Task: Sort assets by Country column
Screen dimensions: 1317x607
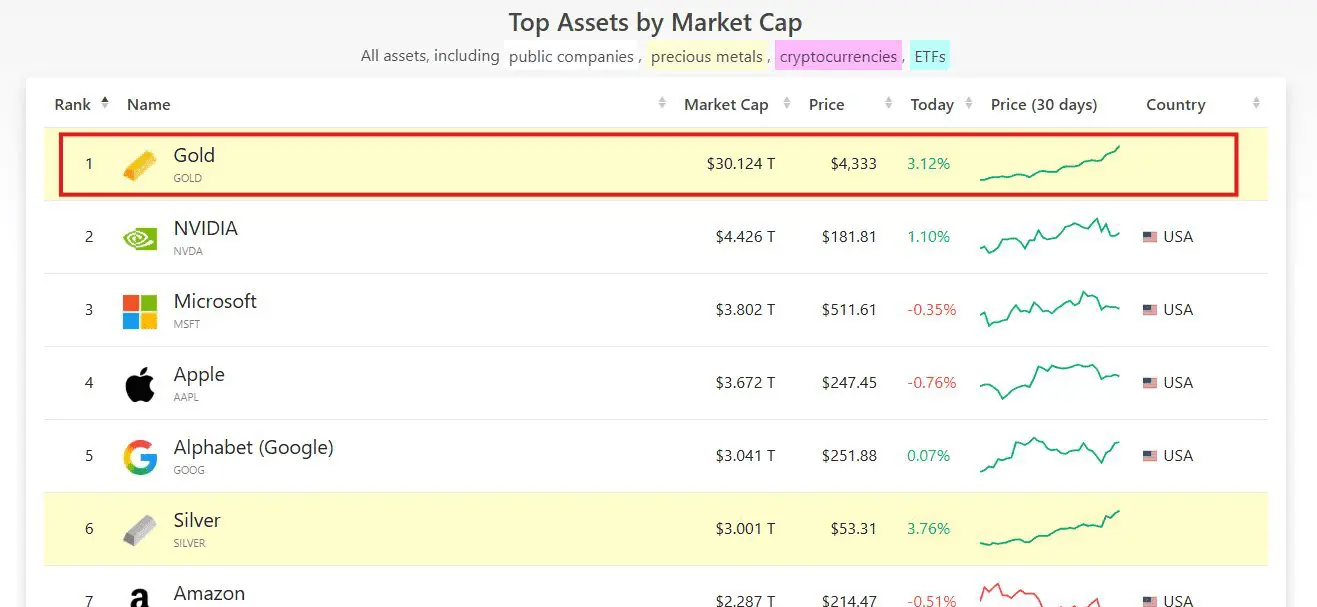Action: click(1175, 105)
